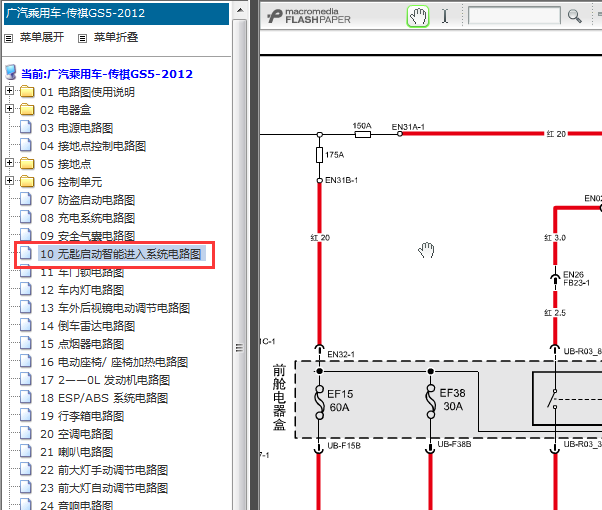
Task: Click the 150A fuse symbol in diagram
Action: tap(362, 134)
